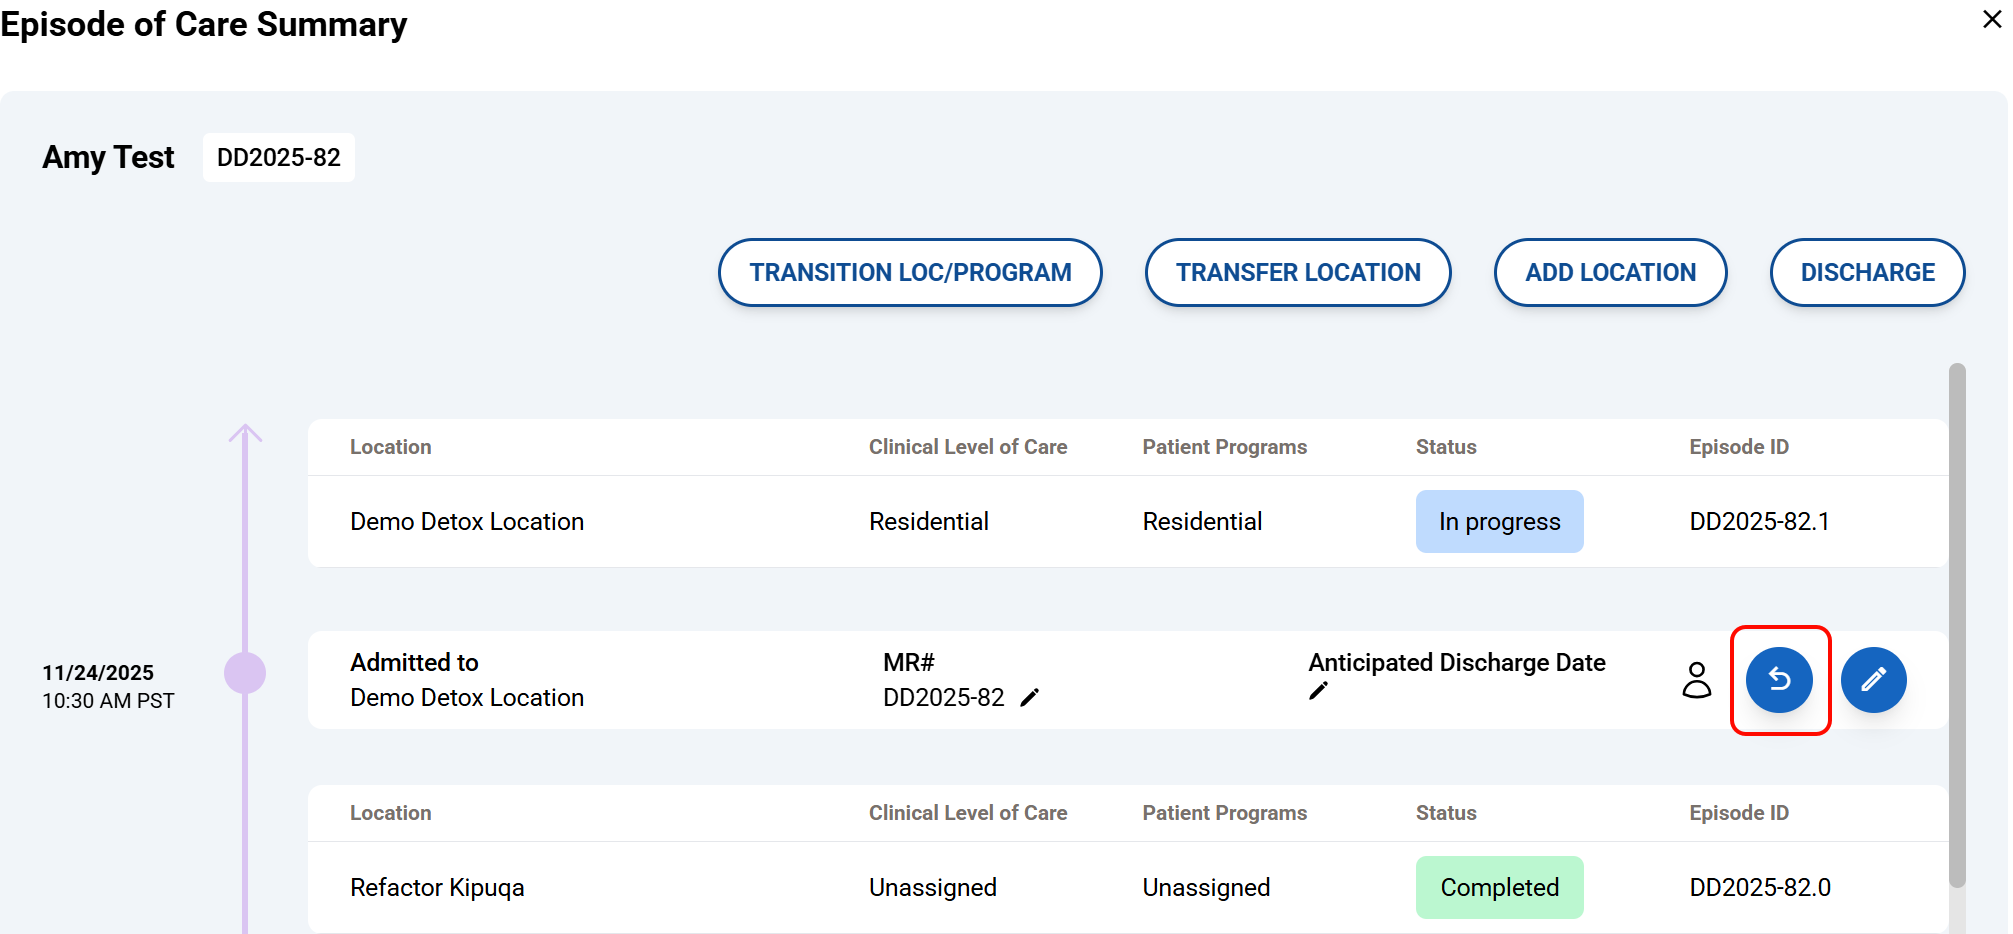Image resolution: width=2013 pixels, height=934 pixels.
Task: Click the undo admission arrow icon
Action: pos(1779,680)
